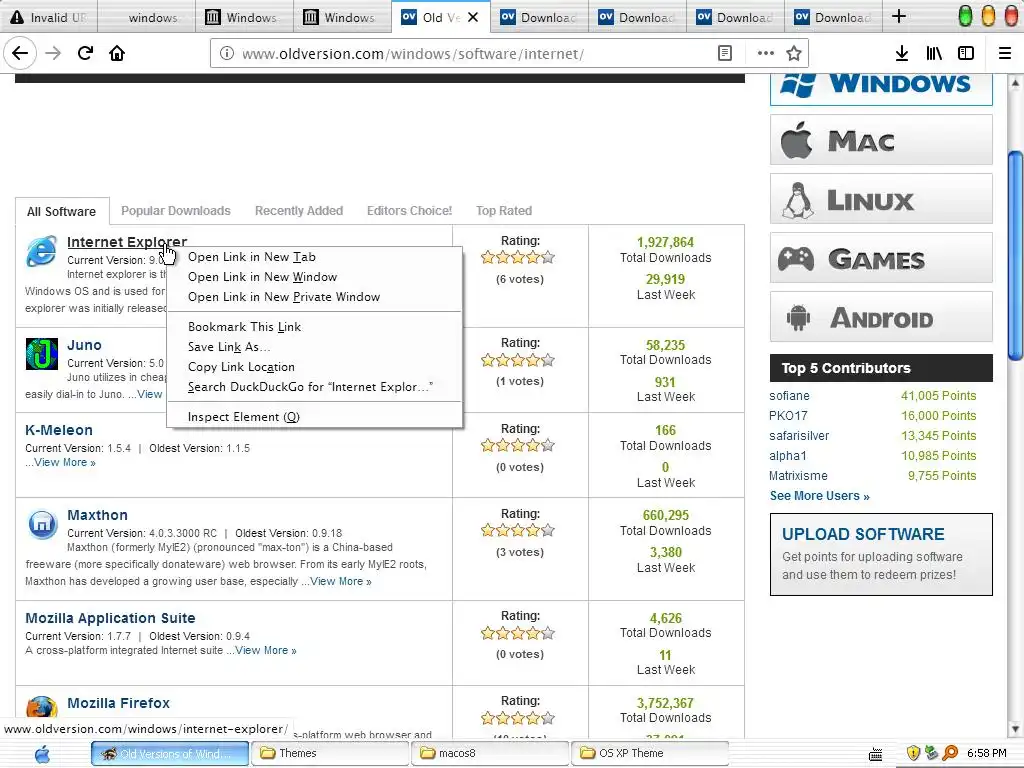This screenshot has height=768, width=1024.
Task: Switch to the first Download tab
Action: (539, 17)
